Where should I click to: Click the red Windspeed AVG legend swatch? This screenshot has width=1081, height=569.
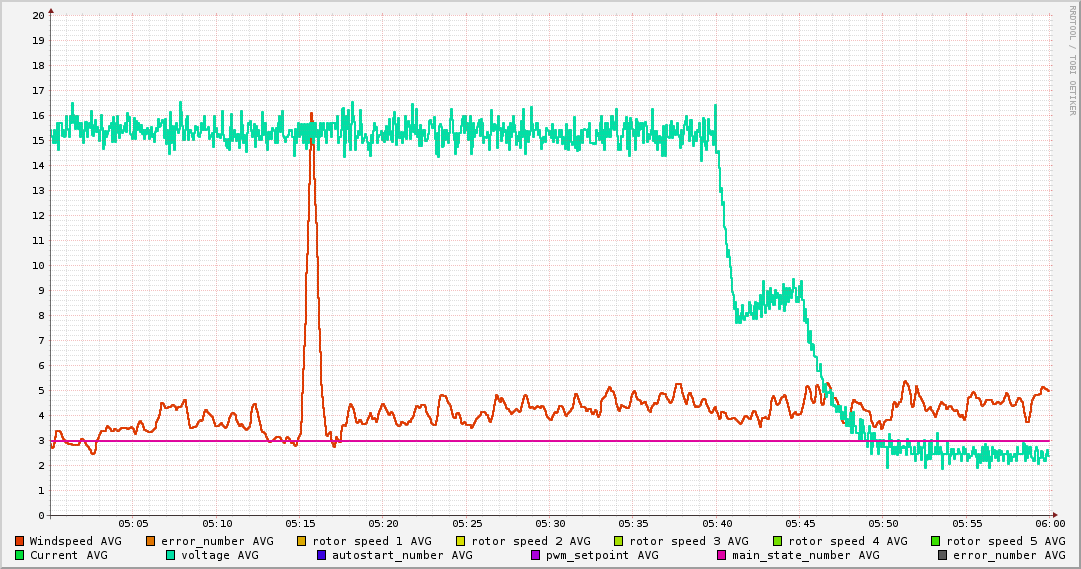pos(20,541)
